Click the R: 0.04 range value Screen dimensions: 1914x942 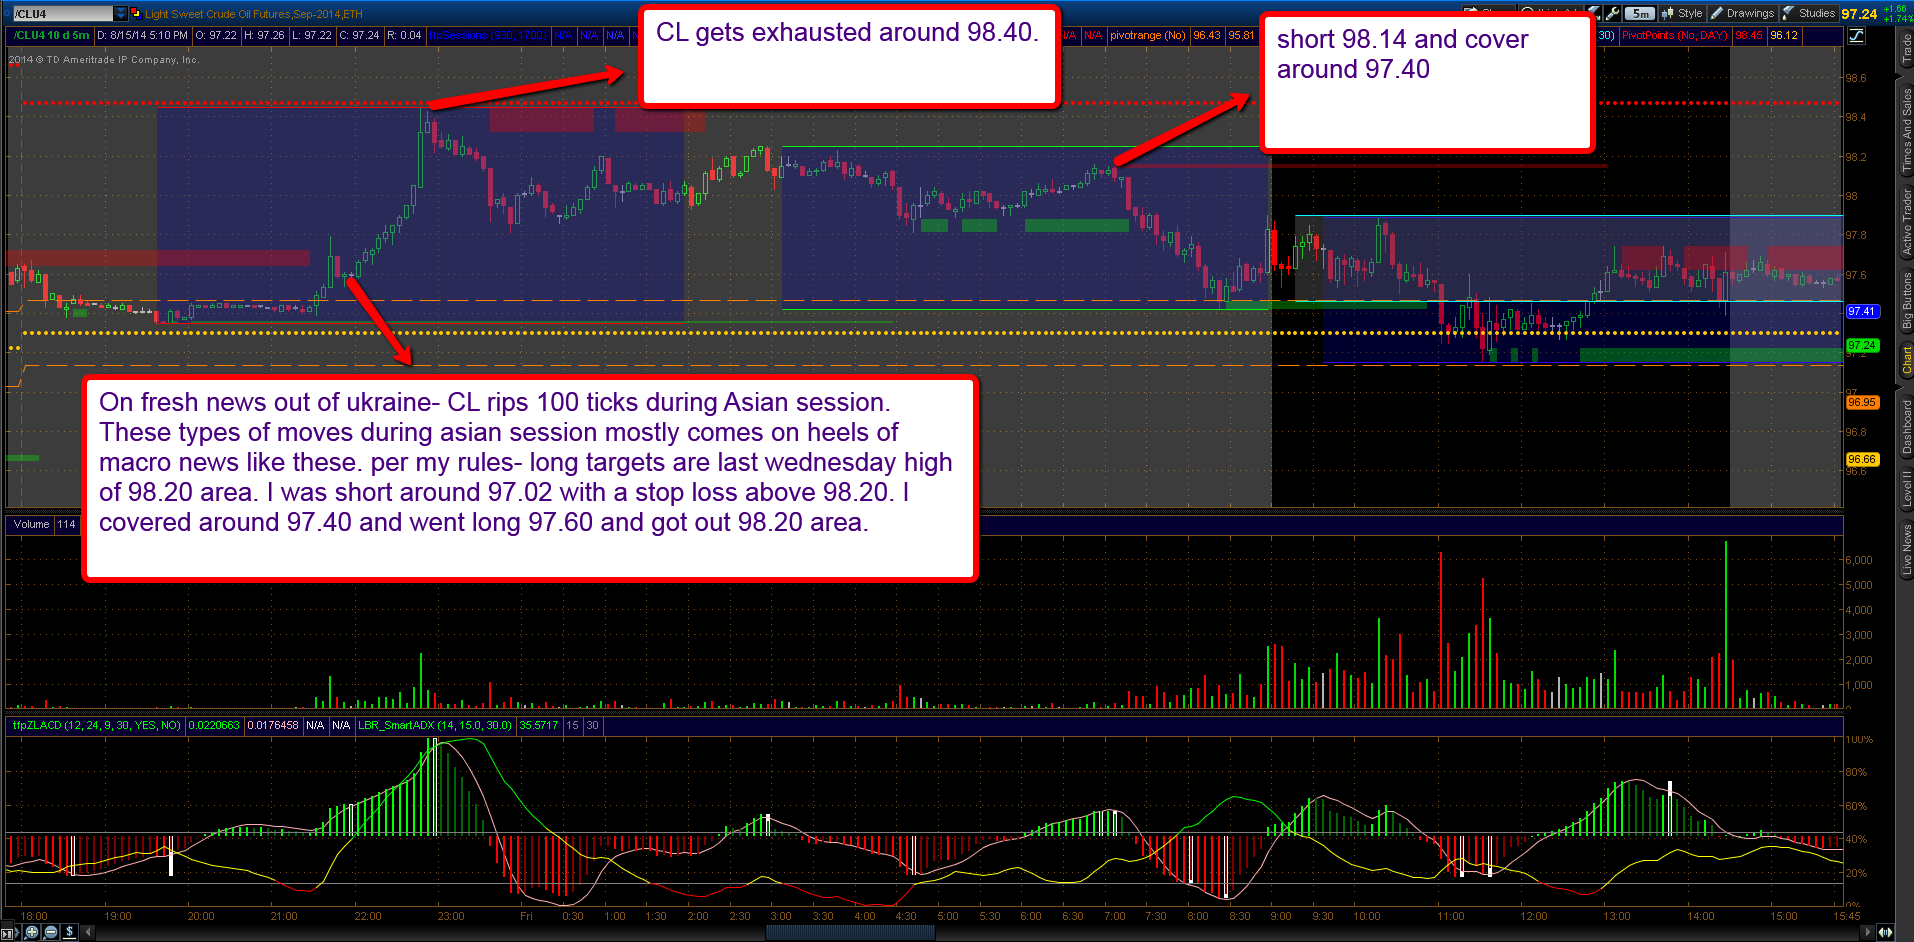coord(404,35)
